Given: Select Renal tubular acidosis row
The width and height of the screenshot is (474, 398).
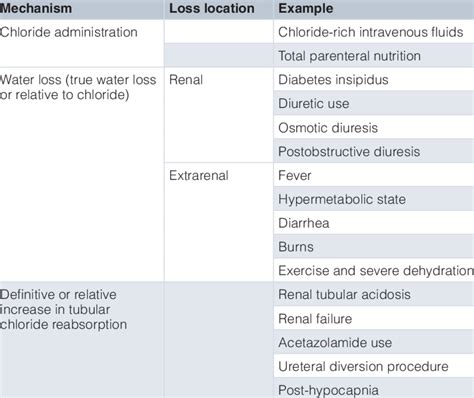Looking at the screenshot, I should 374,294.
